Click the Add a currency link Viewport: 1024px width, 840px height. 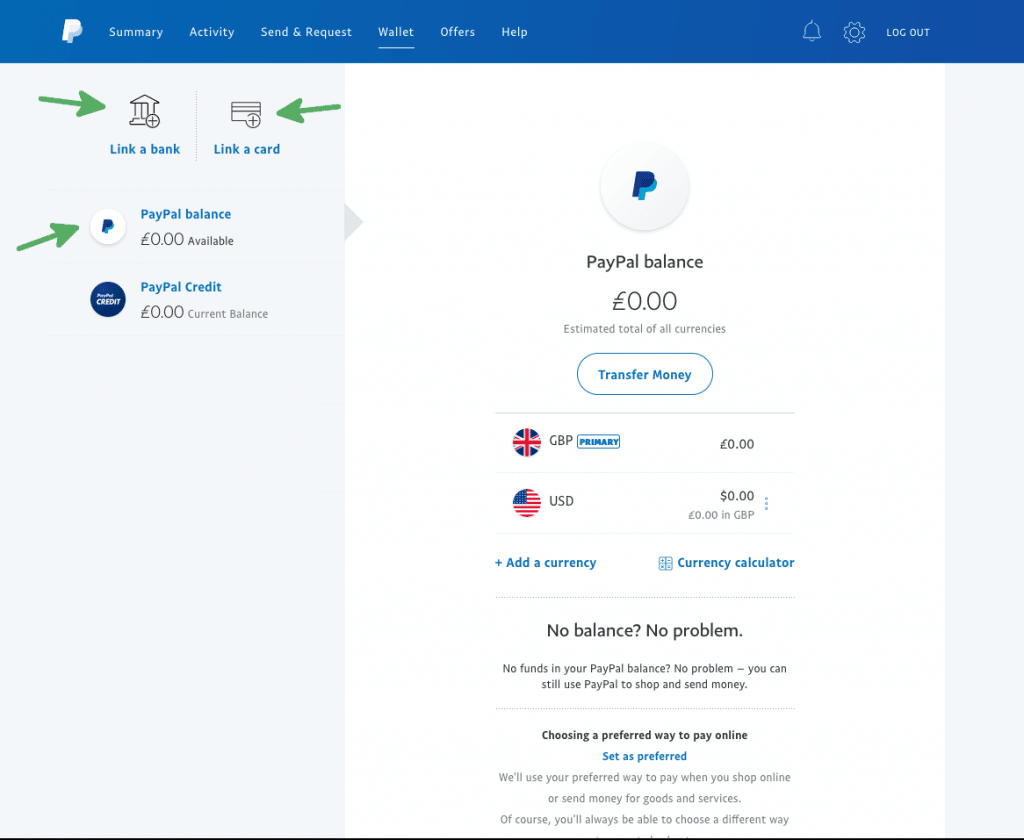[546, 563]
